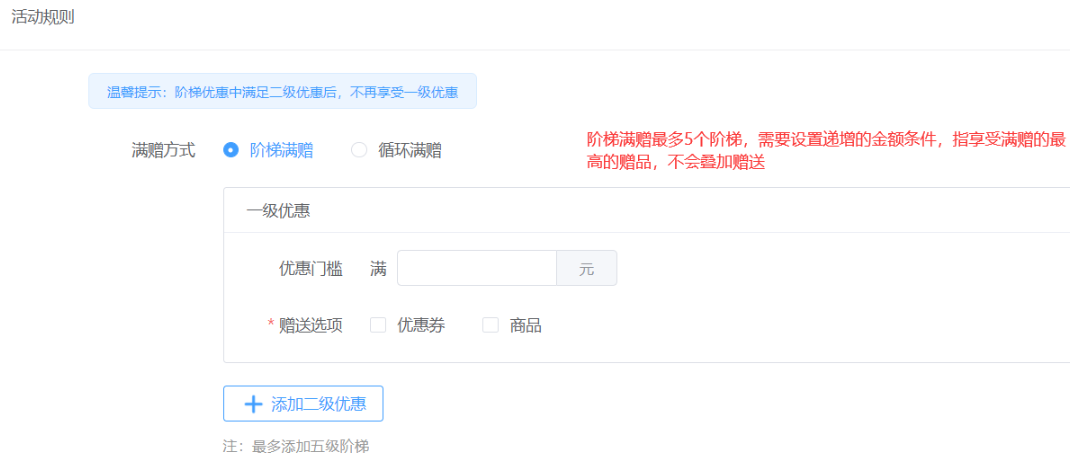The image size is (1070, 469).
Task: Click the 注：最多添加五级阶梯 note
Action: tap(295, 447)
